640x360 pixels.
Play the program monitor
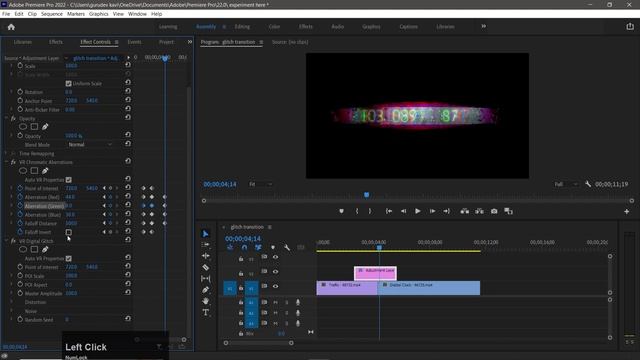click(418, 211)
